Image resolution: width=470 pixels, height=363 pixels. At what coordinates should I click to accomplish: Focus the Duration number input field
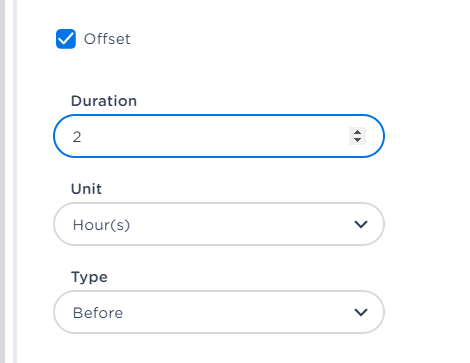pyautogui.click(x=219, y=136)
